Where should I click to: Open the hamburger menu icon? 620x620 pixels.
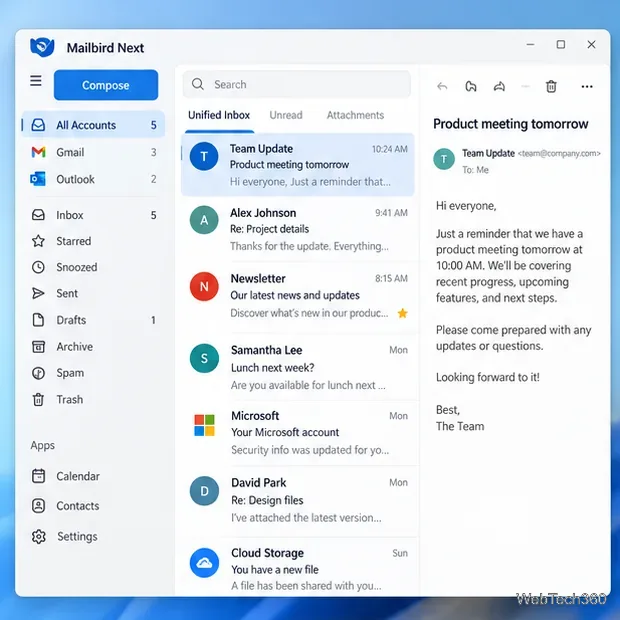[36, 81]
